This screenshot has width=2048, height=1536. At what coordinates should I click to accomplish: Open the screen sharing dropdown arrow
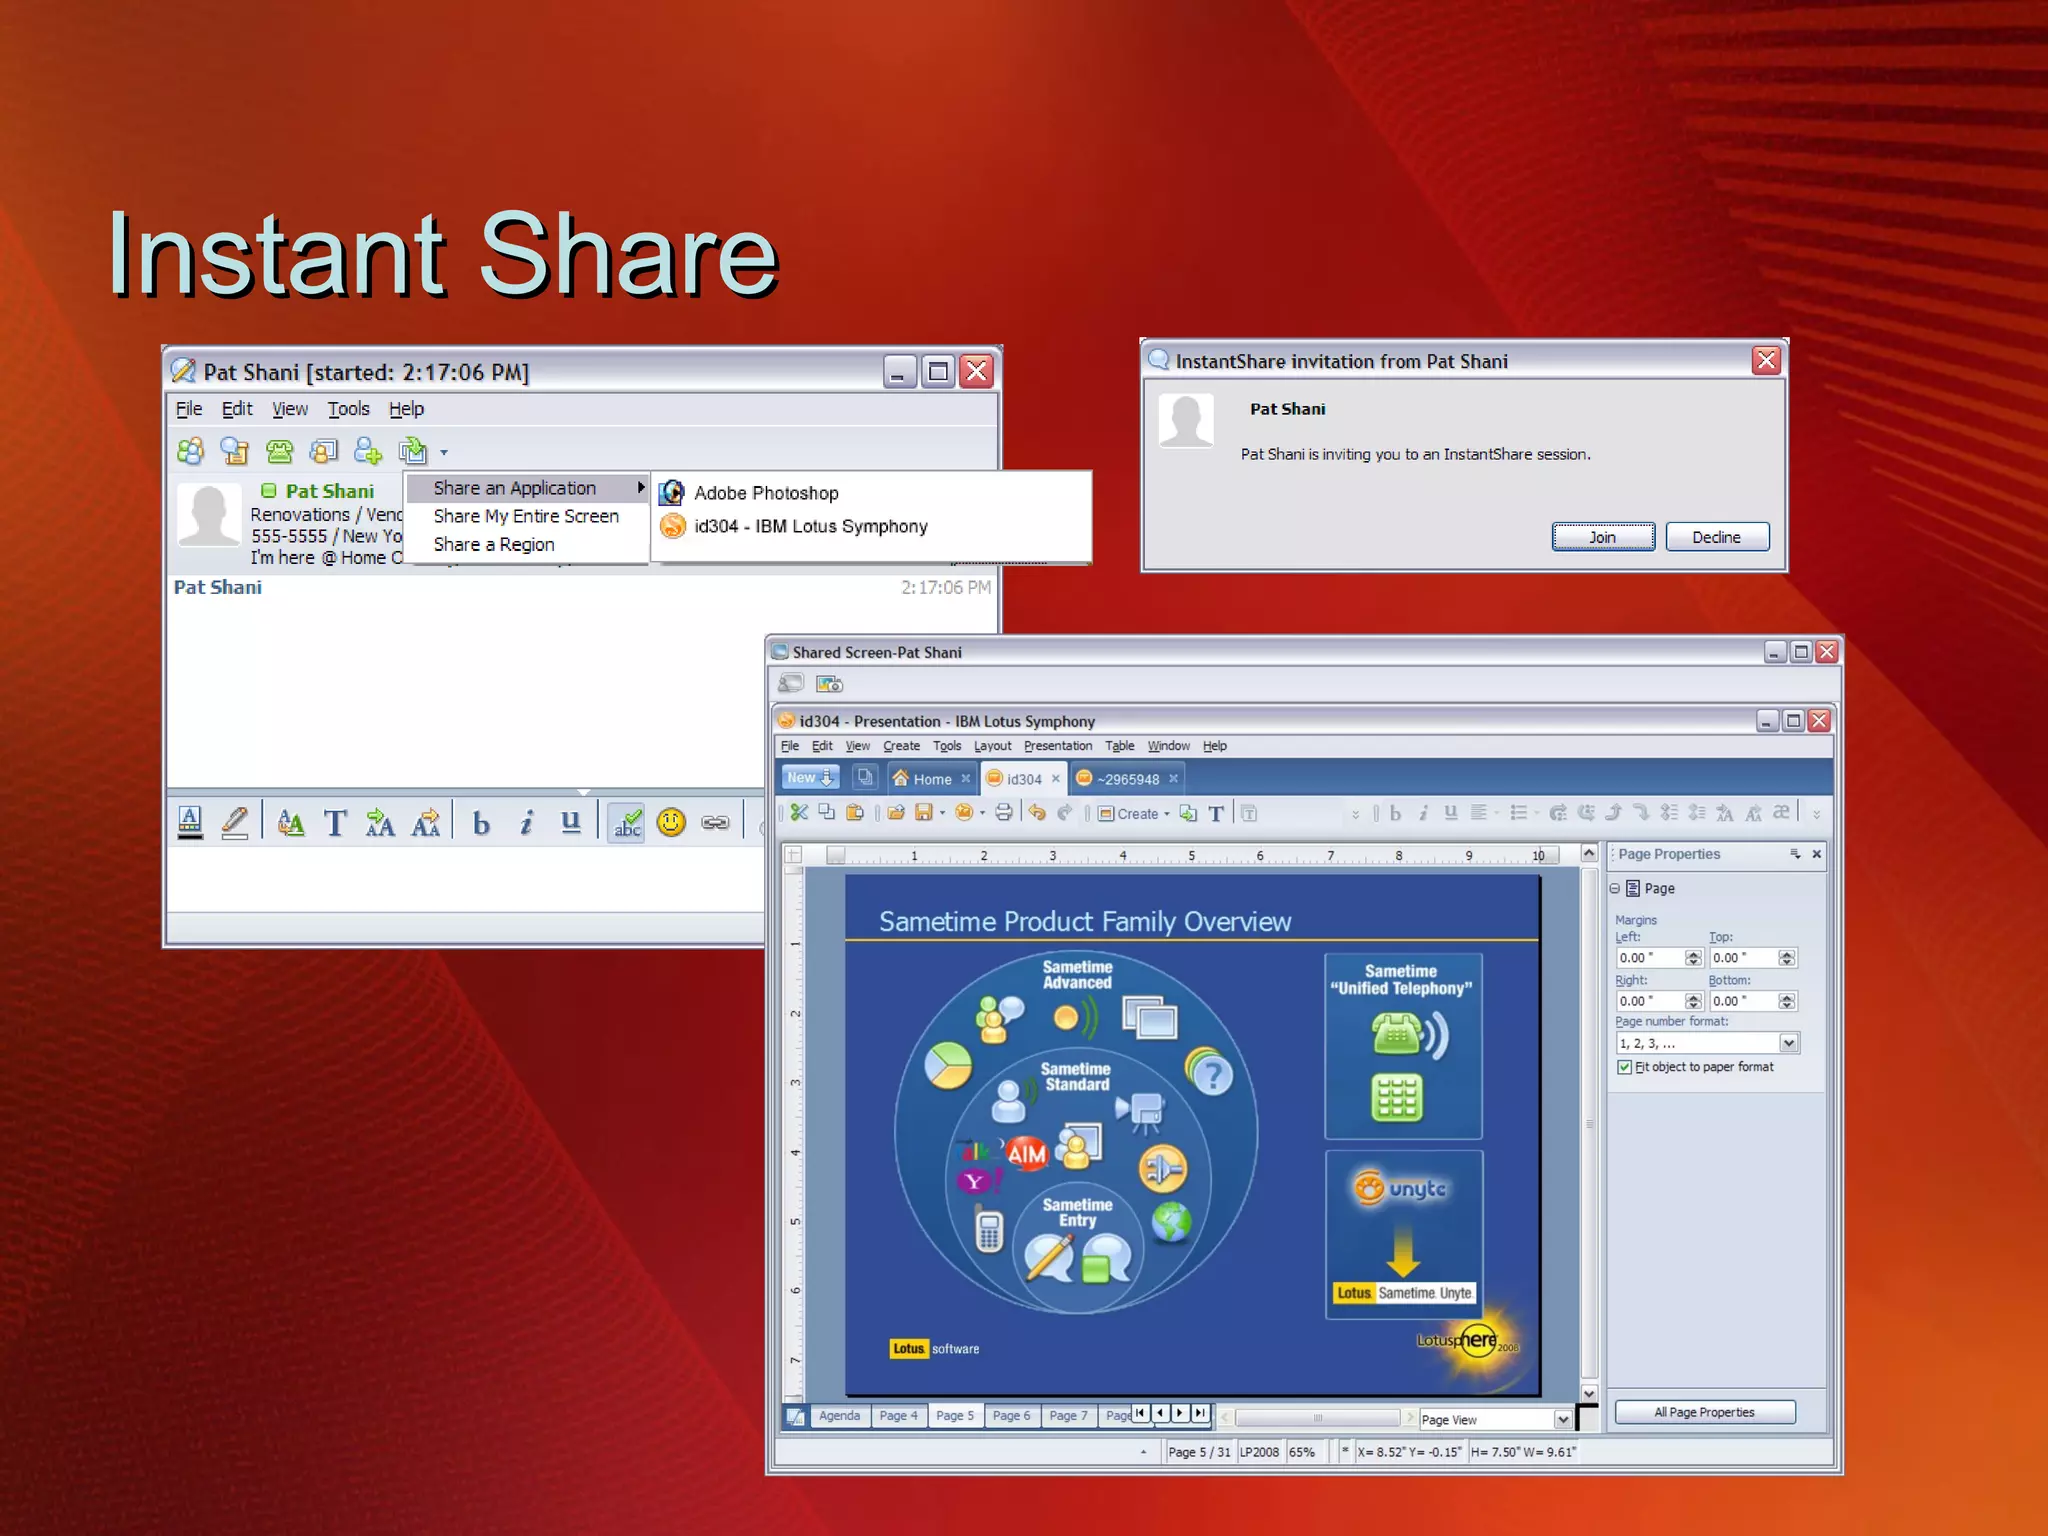pyautogui.click(x=444, y=453)
